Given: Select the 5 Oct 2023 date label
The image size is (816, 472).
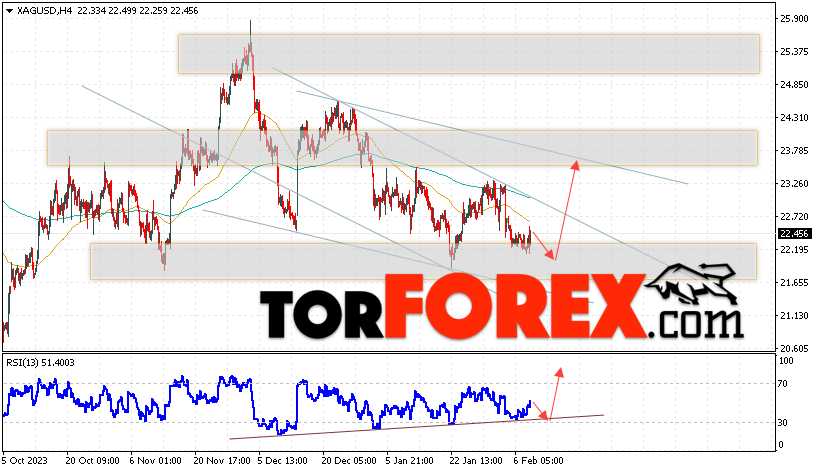Looking at the screenshot, I should click(x=25, y=461).
